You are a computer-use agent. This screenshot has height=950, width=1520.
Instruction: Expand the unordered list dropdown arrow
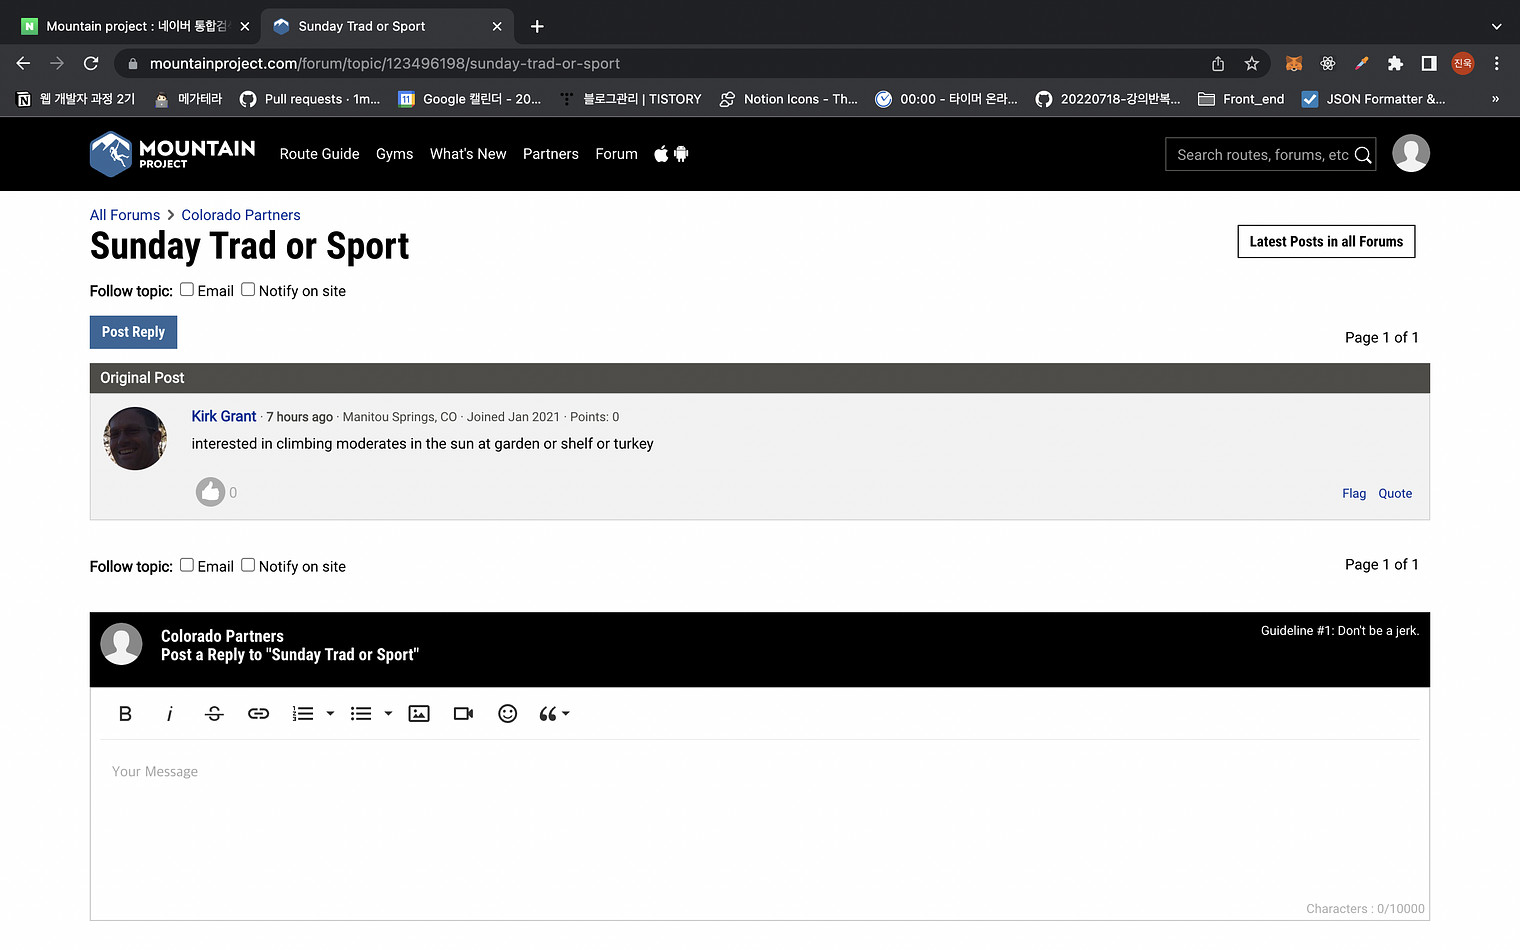tap(388, 714)
